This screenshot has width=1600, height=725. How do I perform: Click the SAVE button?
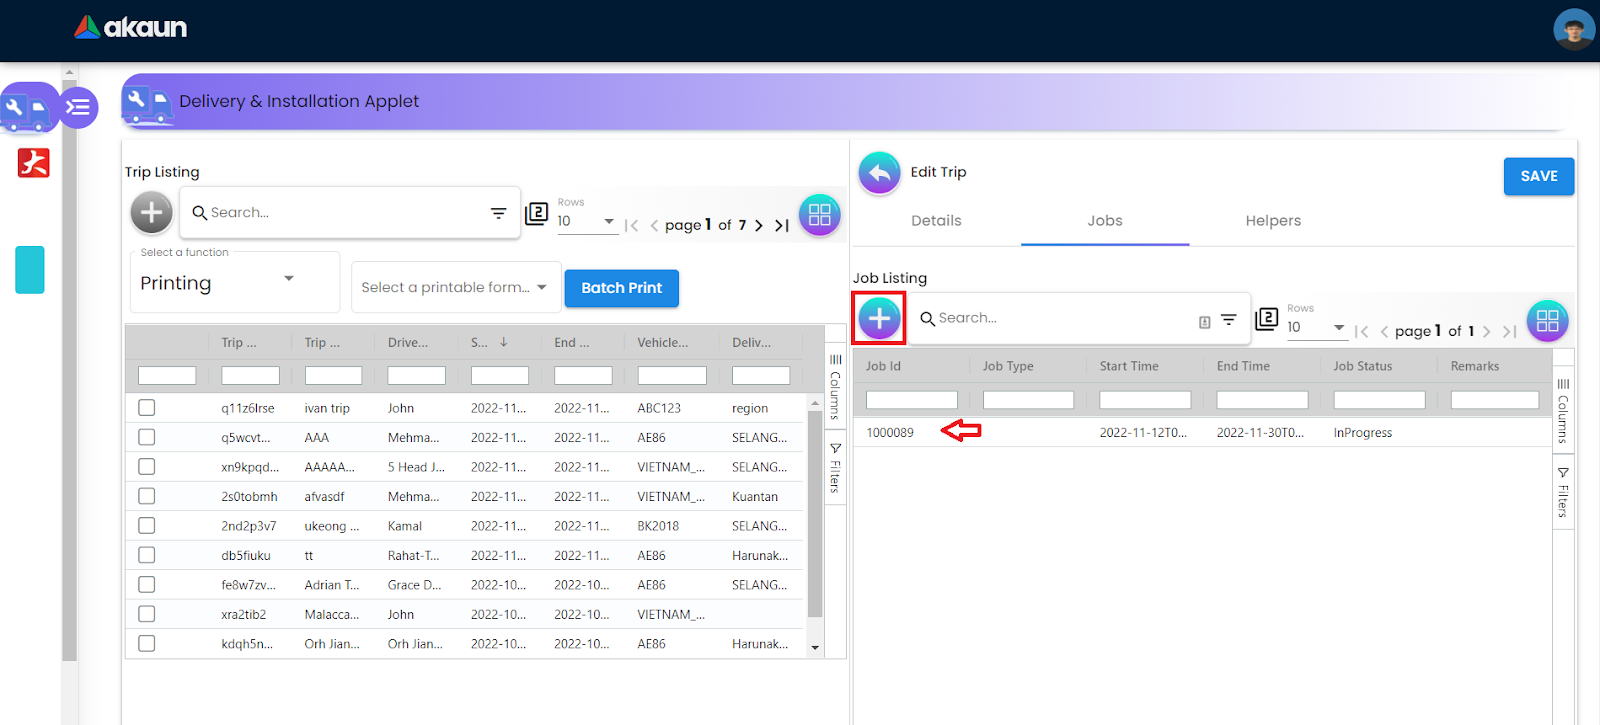coord(1538,176)
